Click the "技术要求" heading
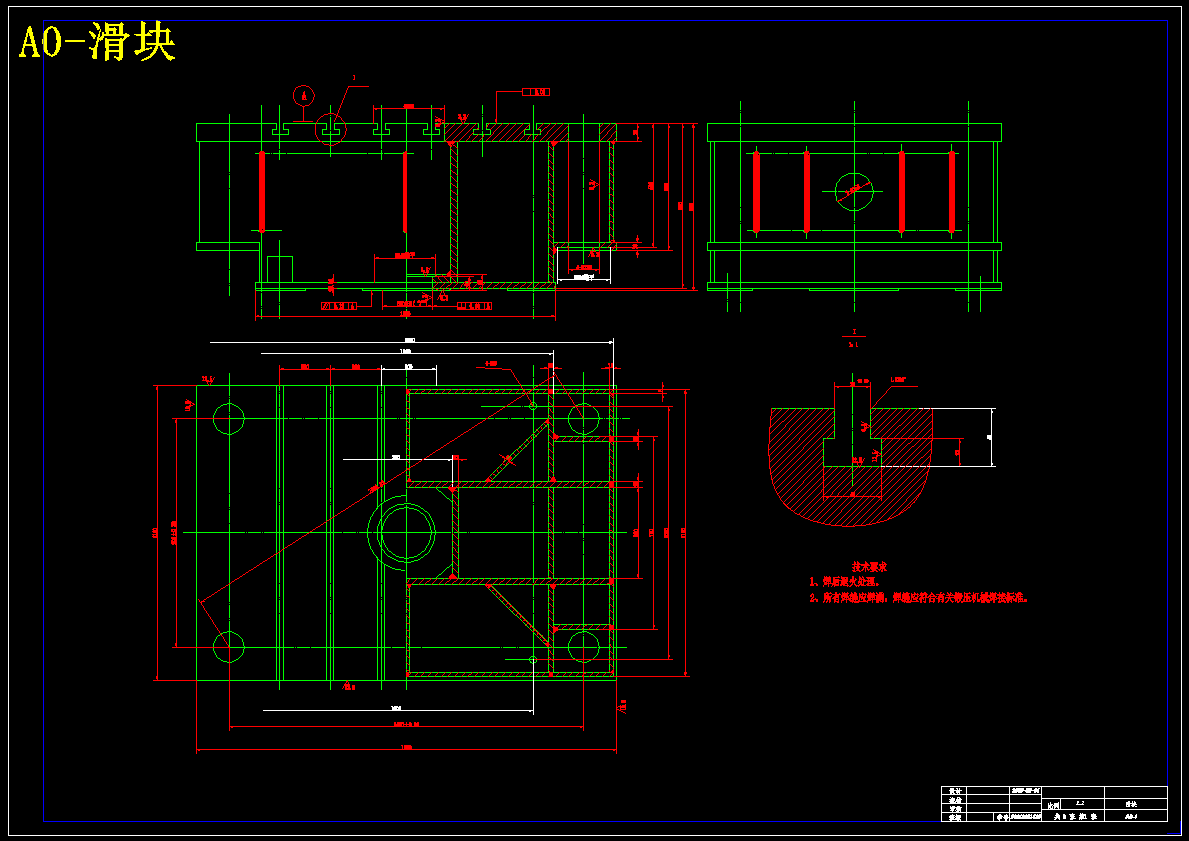Viewport: 1189px width, 841px height. click(869, 566)
